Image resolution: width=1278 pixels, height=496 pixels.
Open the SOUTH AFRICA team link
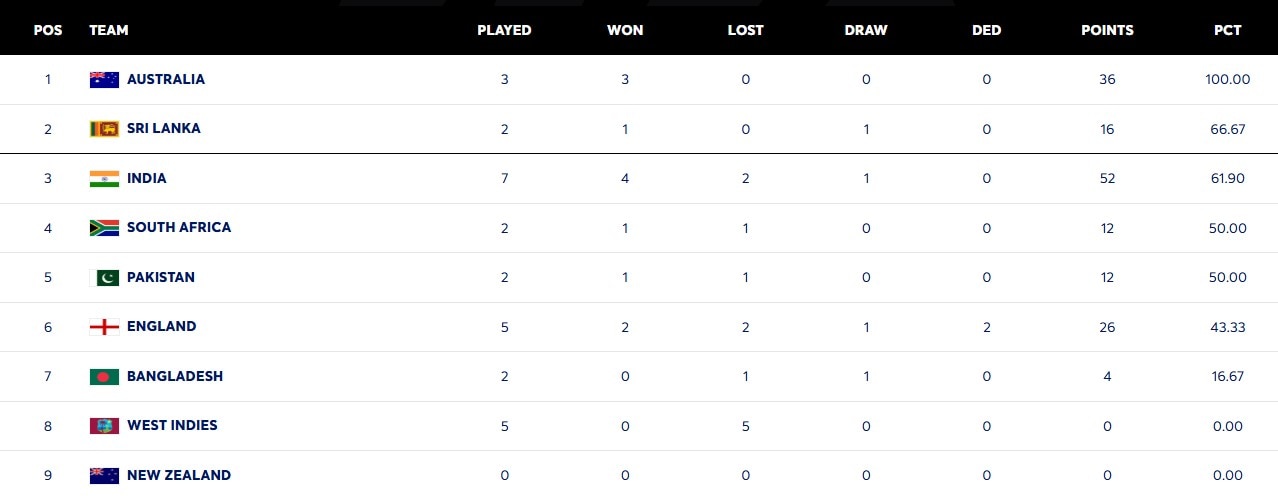179,228
